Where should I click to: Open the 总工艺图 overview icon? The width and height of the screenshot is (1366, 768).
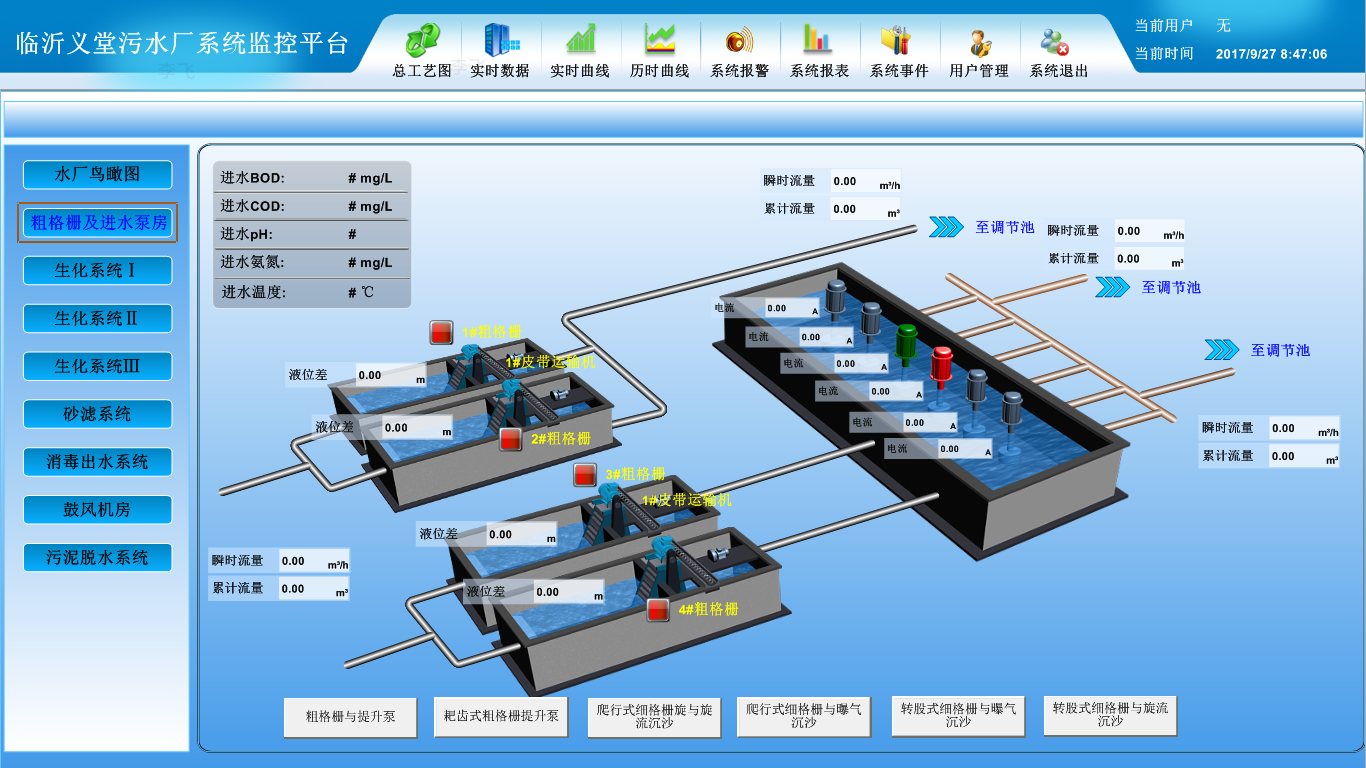tap(421, 41)
